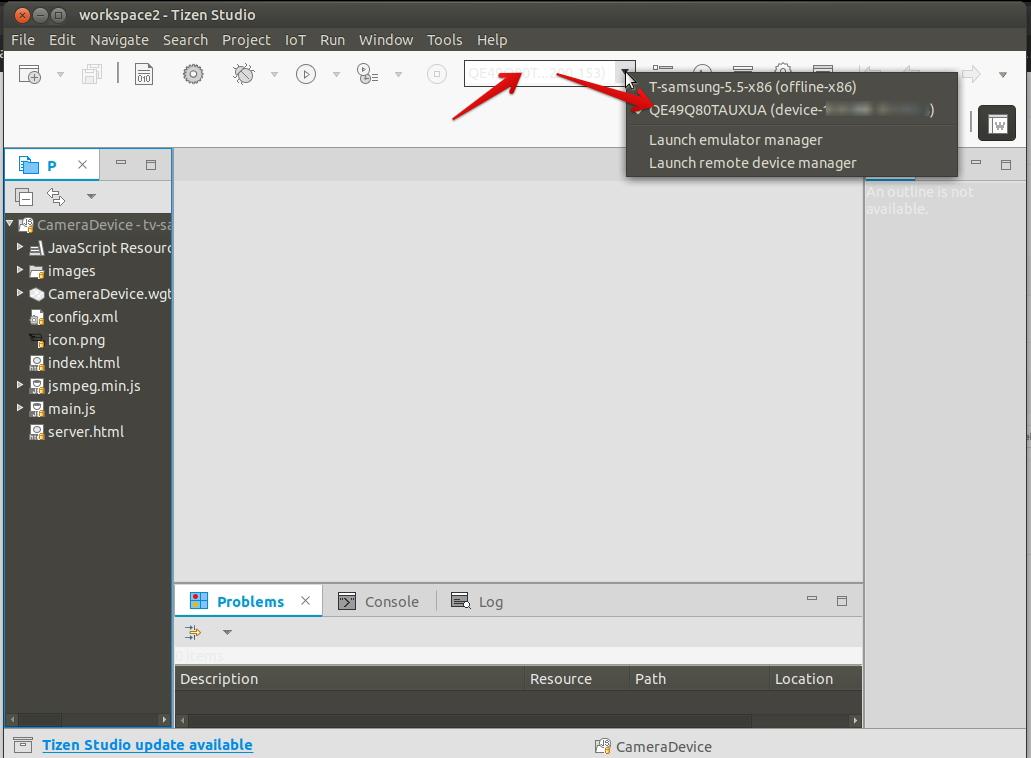Close the Problems tab
Image resolution: width=1031 pixels, height=758 pixels.
[x=305, y=601]
